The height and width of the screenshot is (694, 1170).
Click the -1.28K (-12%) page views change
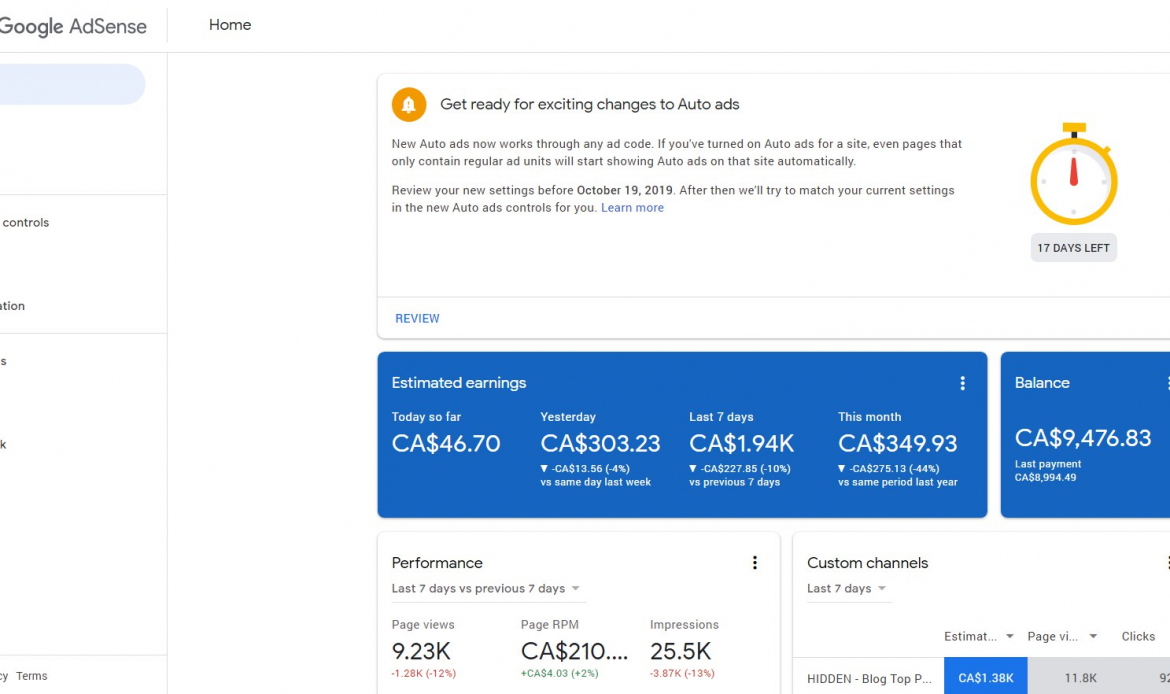click(423, 673)
